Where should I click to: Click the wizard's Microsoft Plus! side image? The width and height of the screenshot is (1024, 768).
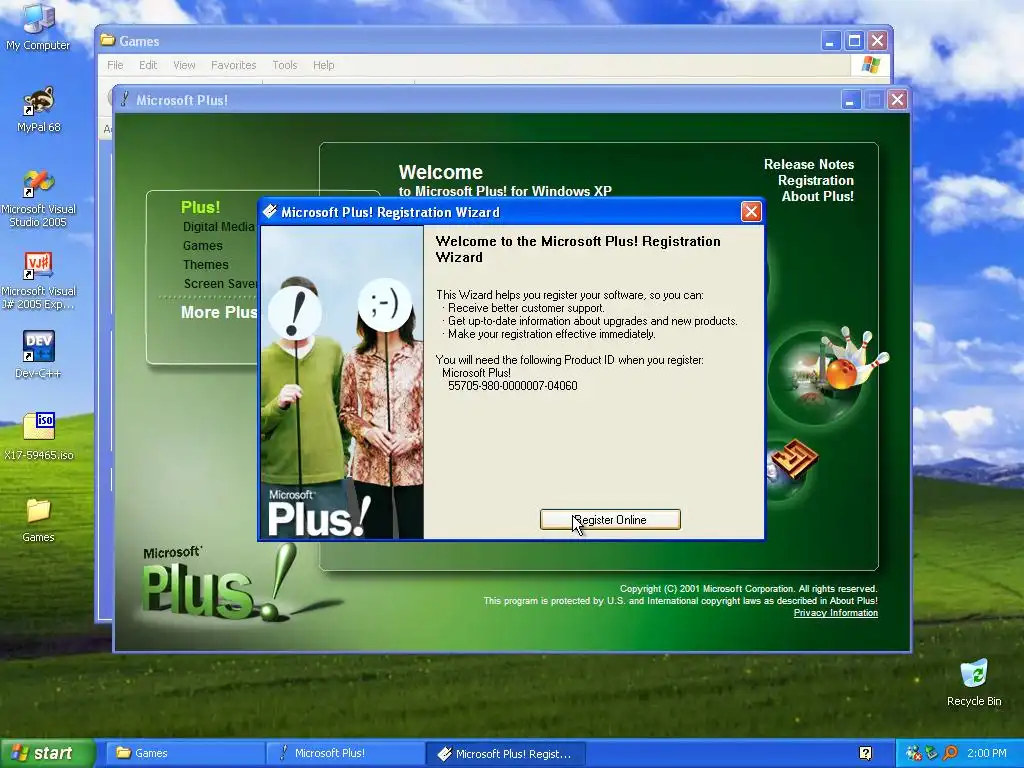342,383
